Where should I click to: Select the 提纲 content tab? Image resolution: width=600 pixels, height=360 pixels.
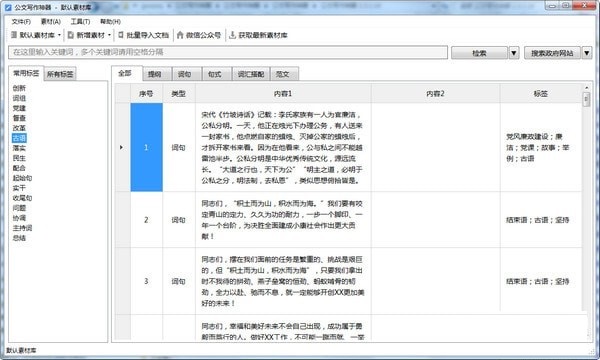click(x=157, y=74)
